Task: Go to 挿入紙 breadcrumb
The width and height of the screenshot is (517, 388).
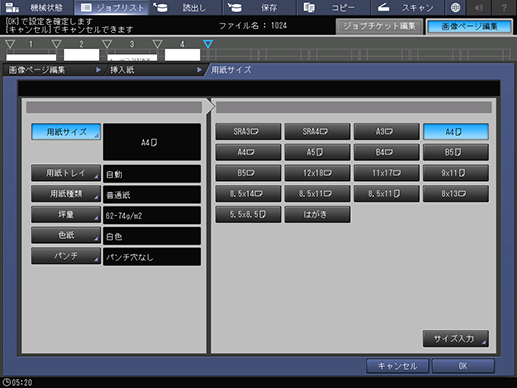Action: [155, 70]
